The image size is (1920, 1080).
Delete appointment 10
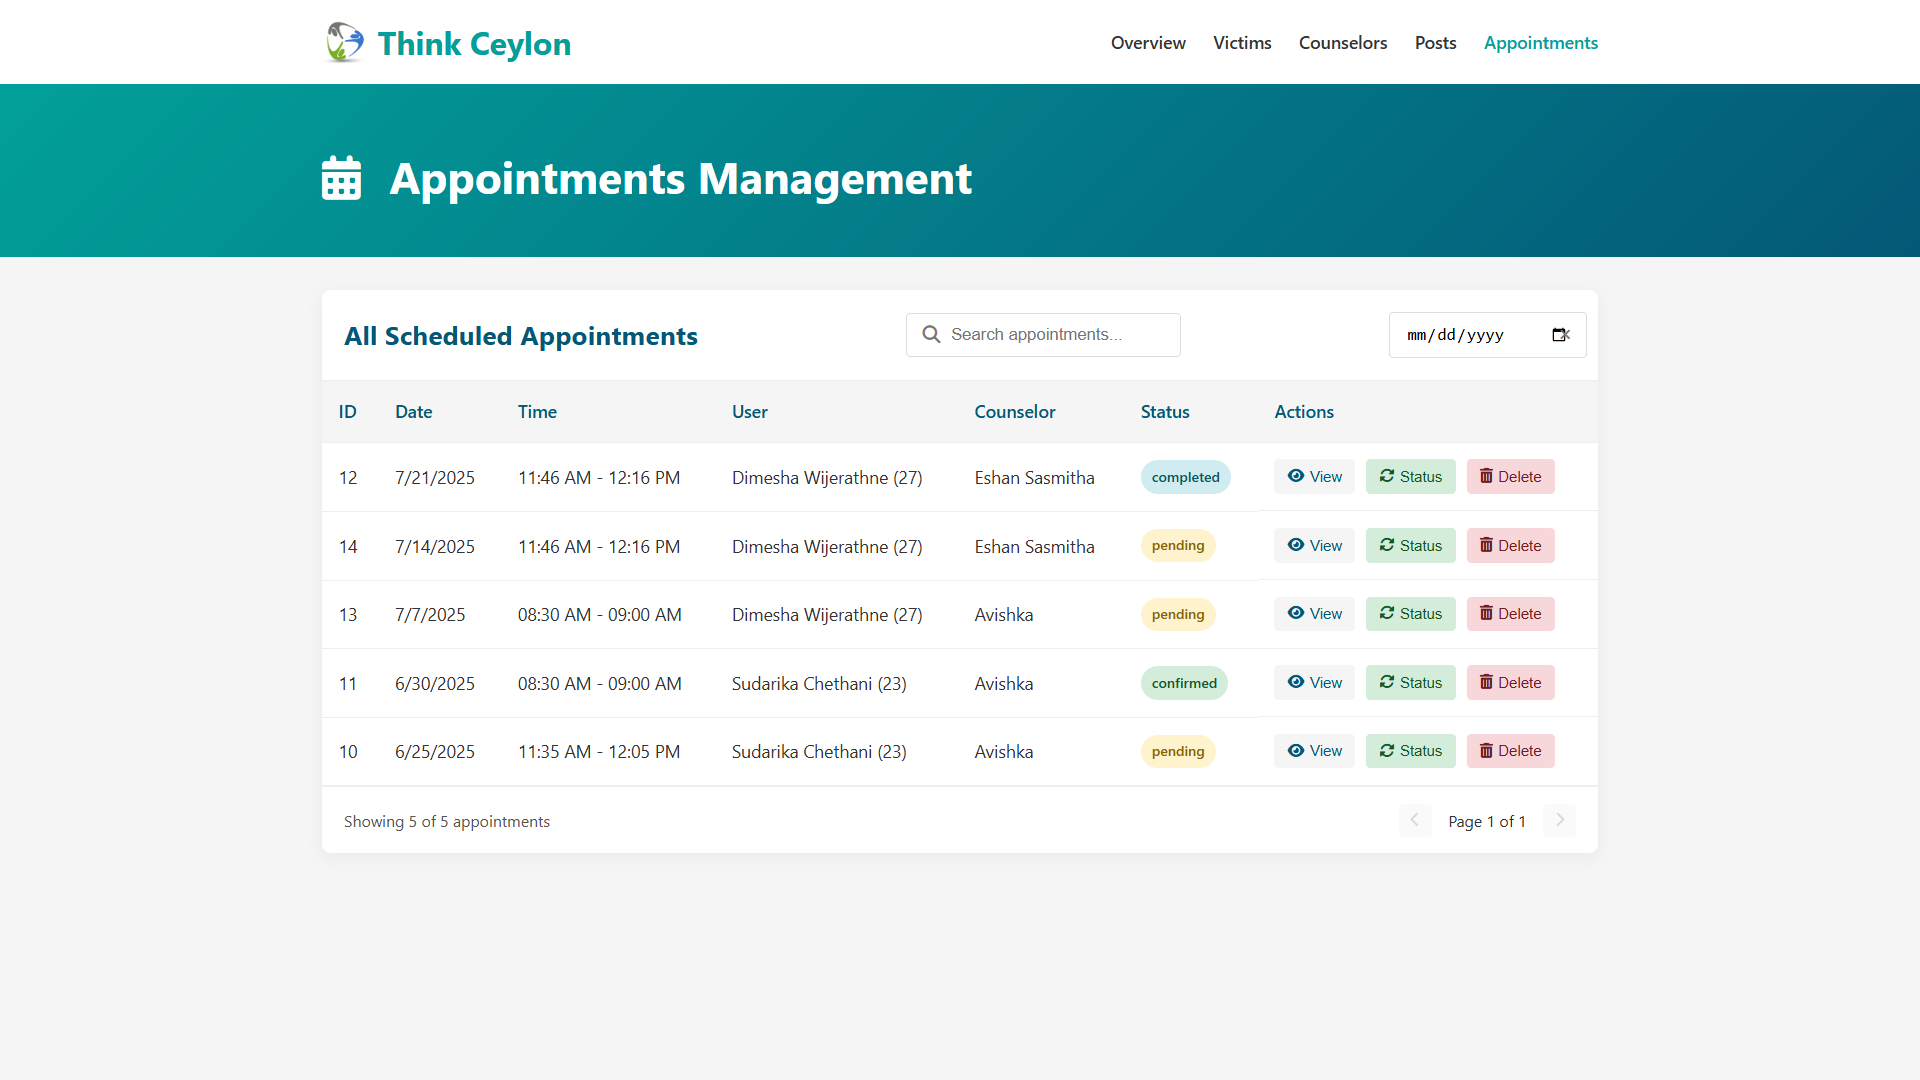pyautogui.click(x=1511, y=751)
